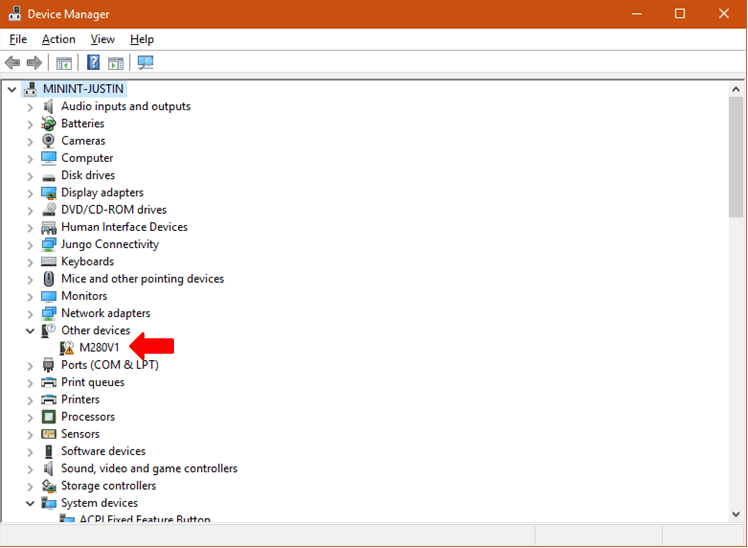Click the scrollbar down arrow
This screenshot has width=748, height=548.
point(736,514)
